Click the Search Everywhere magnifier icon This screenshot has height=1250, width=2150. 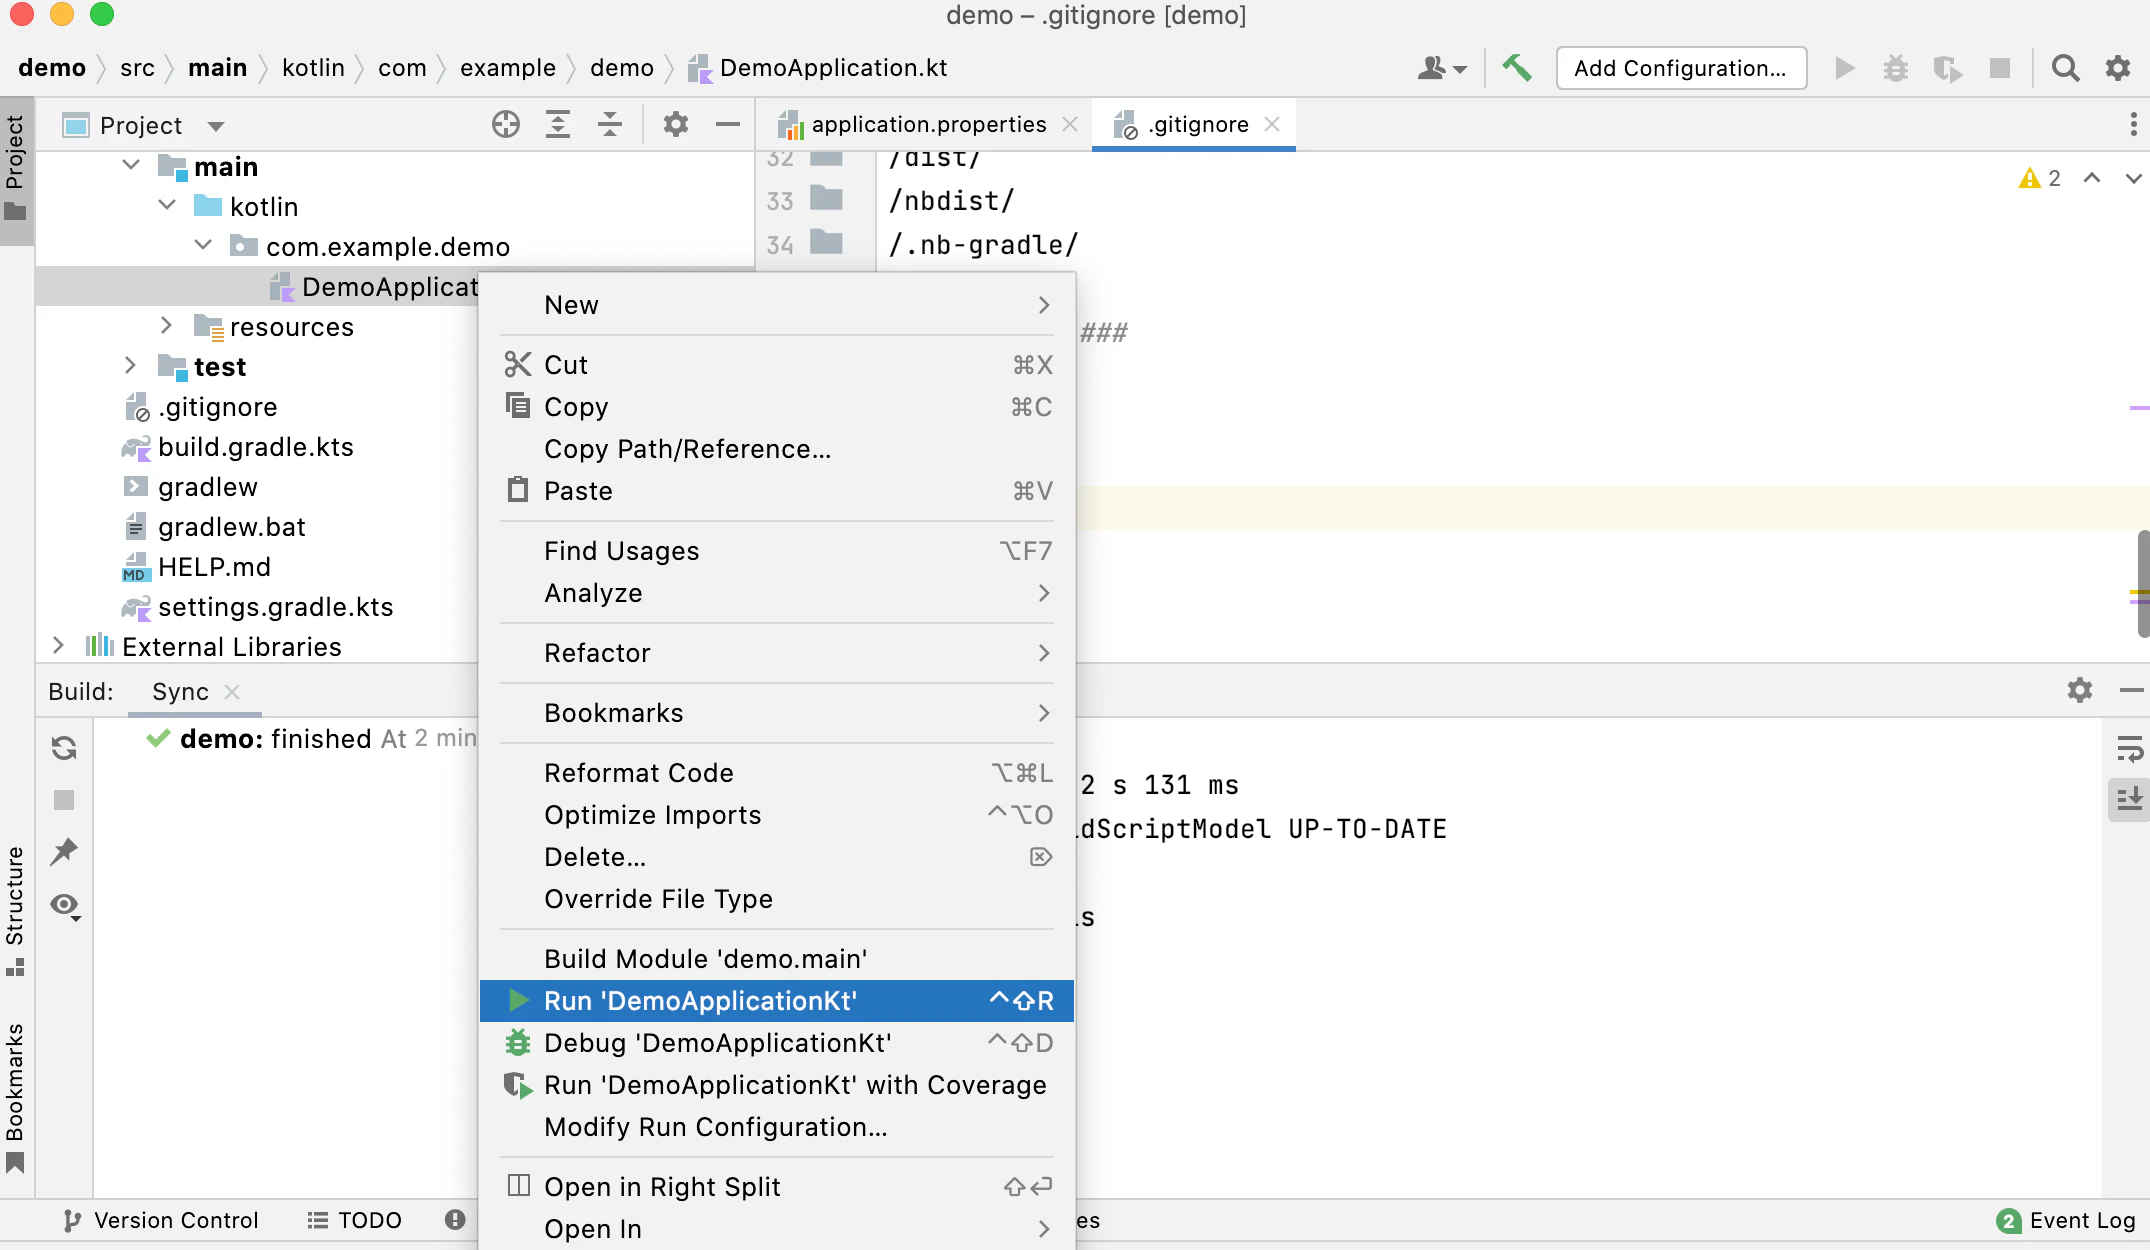pyautogui.click(x=2065, y=68)
